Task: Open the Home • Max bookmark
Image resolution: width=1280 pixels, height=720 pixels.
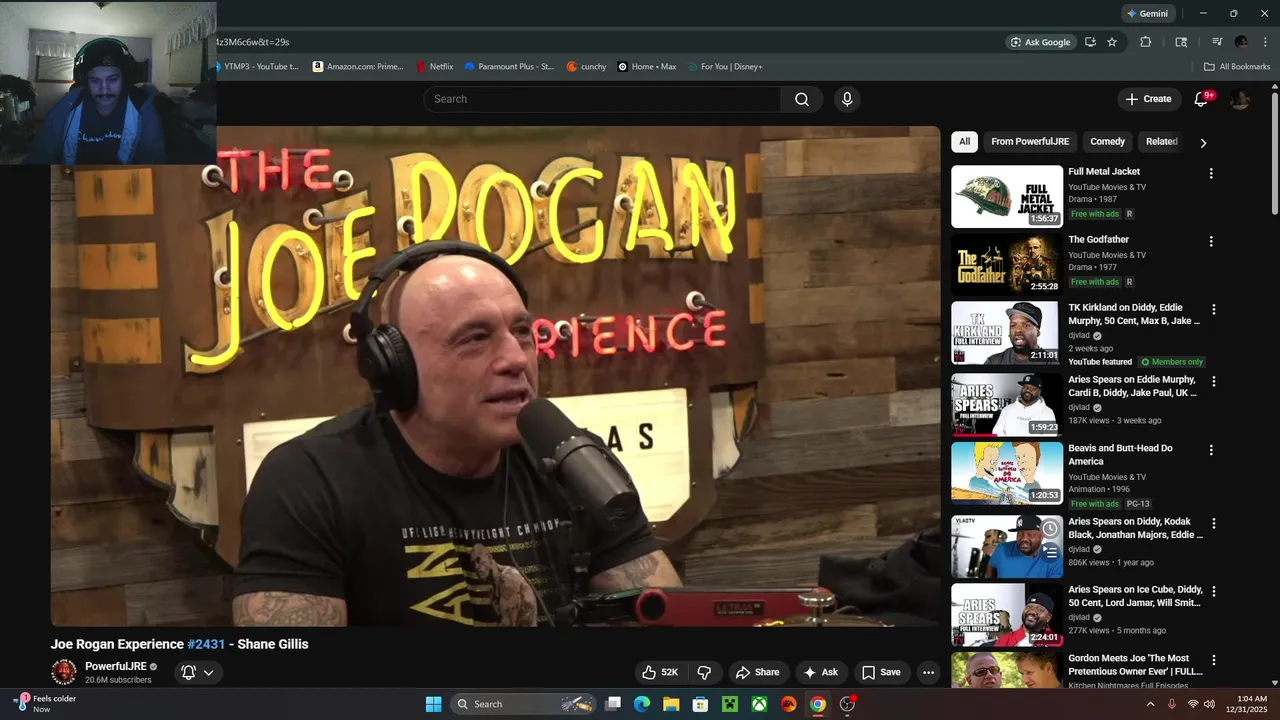Action: point(647,67)
